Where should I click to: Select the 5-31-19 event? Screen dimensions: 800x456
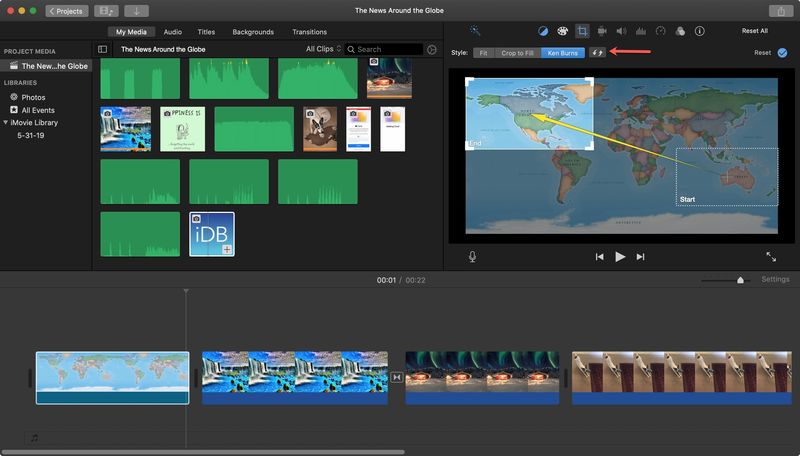pos(31,136)
